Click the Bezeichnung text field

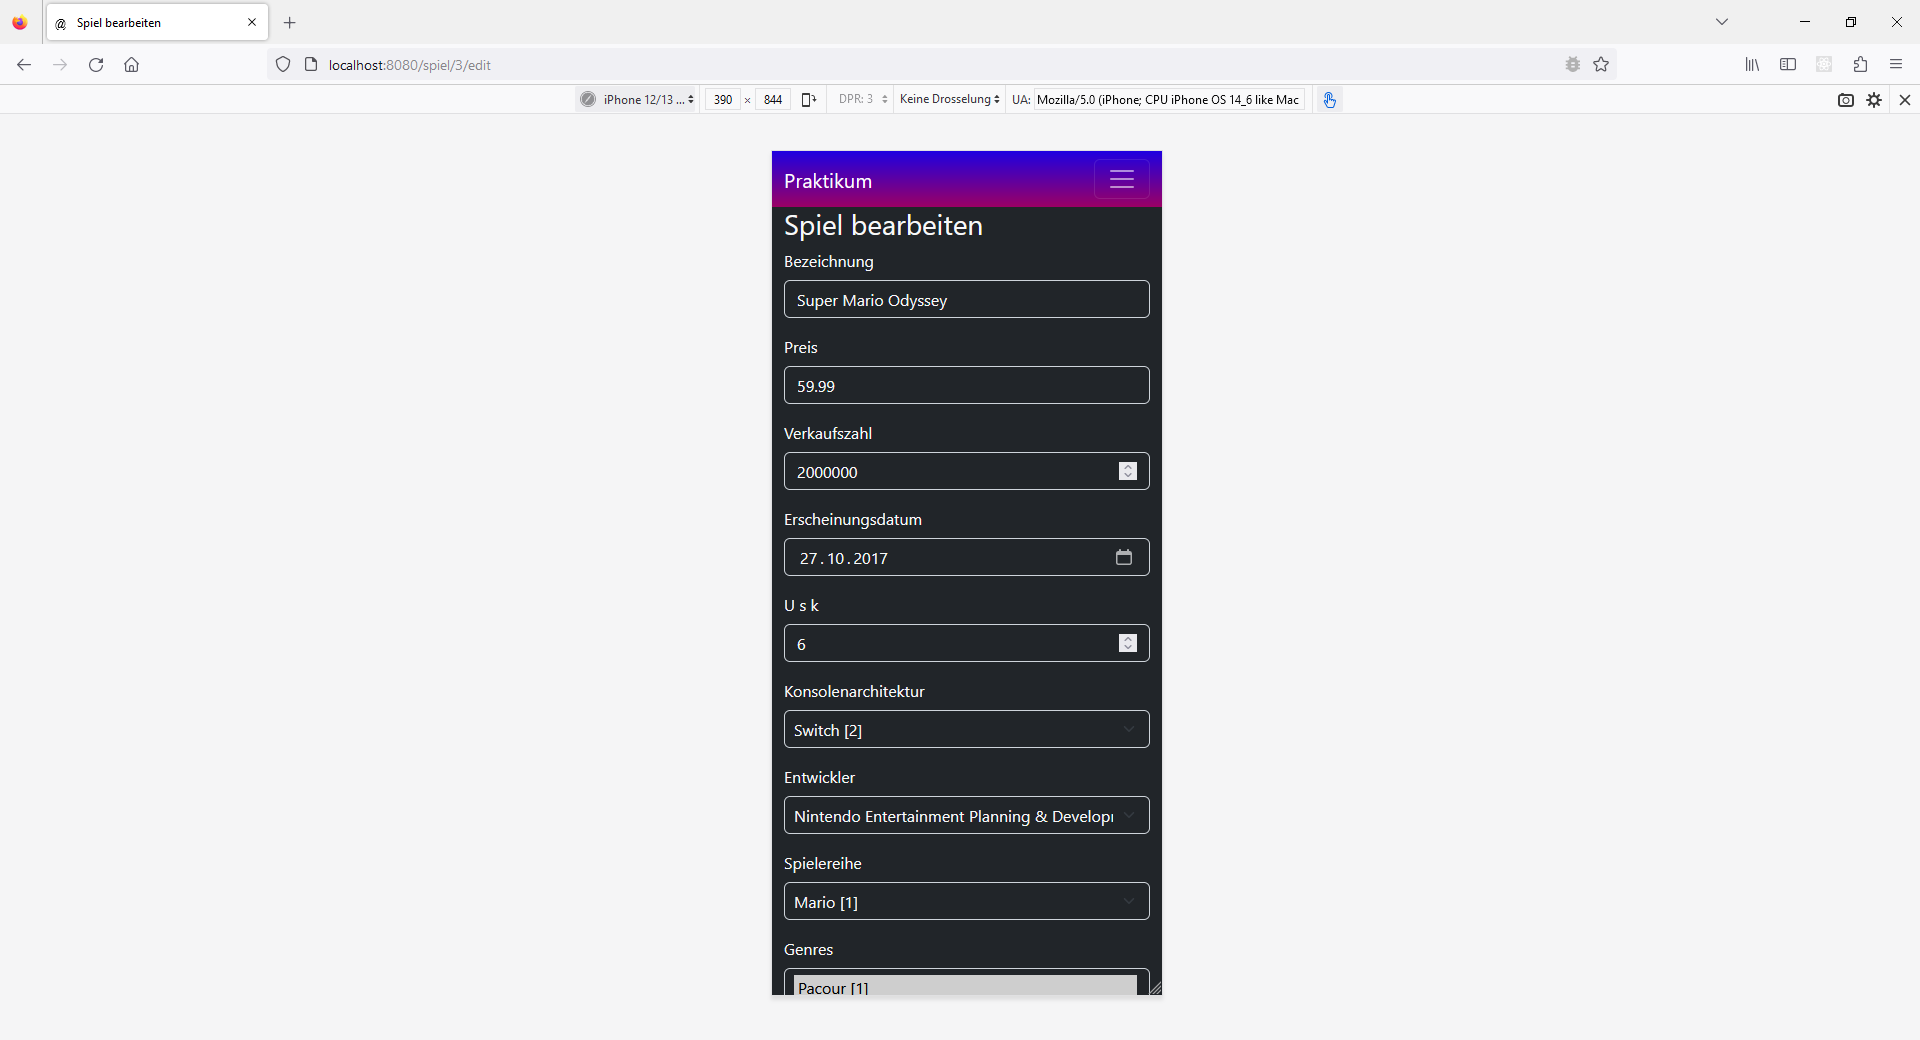(x=966, y=300)
